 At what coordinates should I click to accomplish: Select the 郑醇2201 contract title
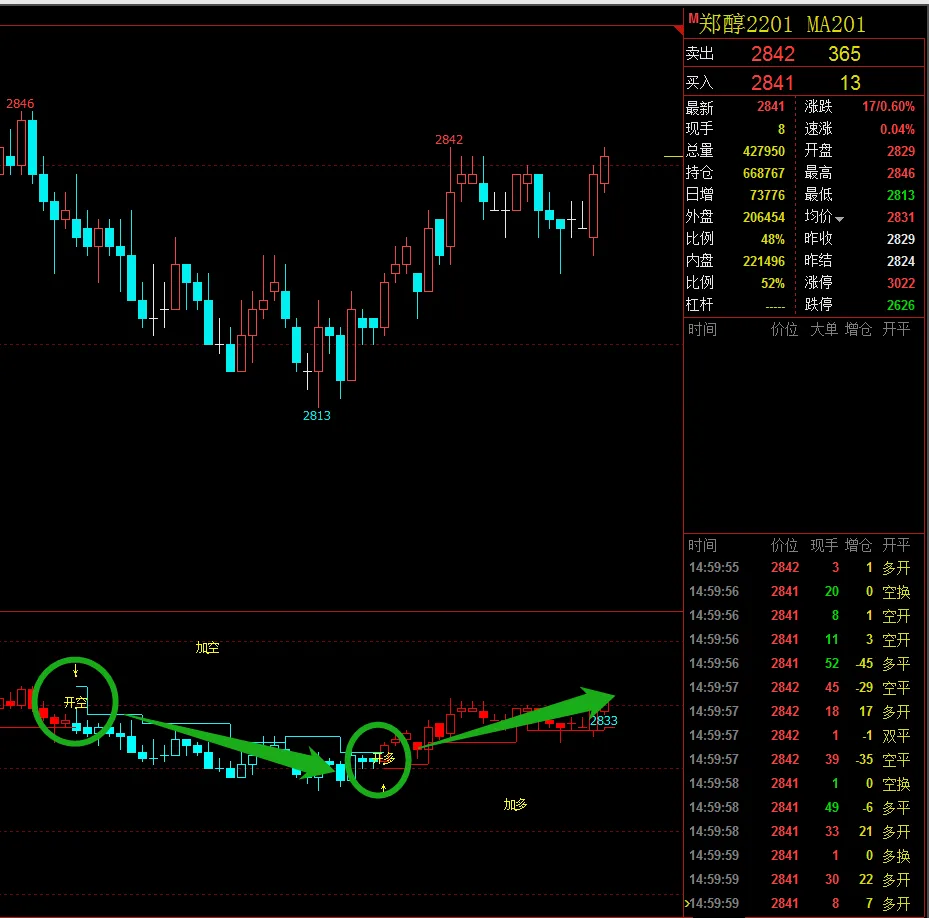(x=745, y=24)
